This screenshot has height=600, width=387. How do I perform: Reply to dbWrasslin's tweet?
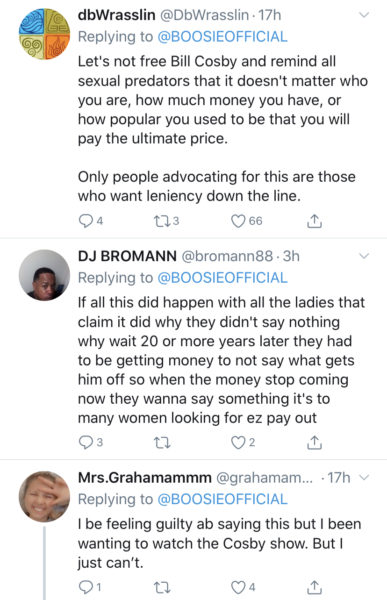coord(85,221)
